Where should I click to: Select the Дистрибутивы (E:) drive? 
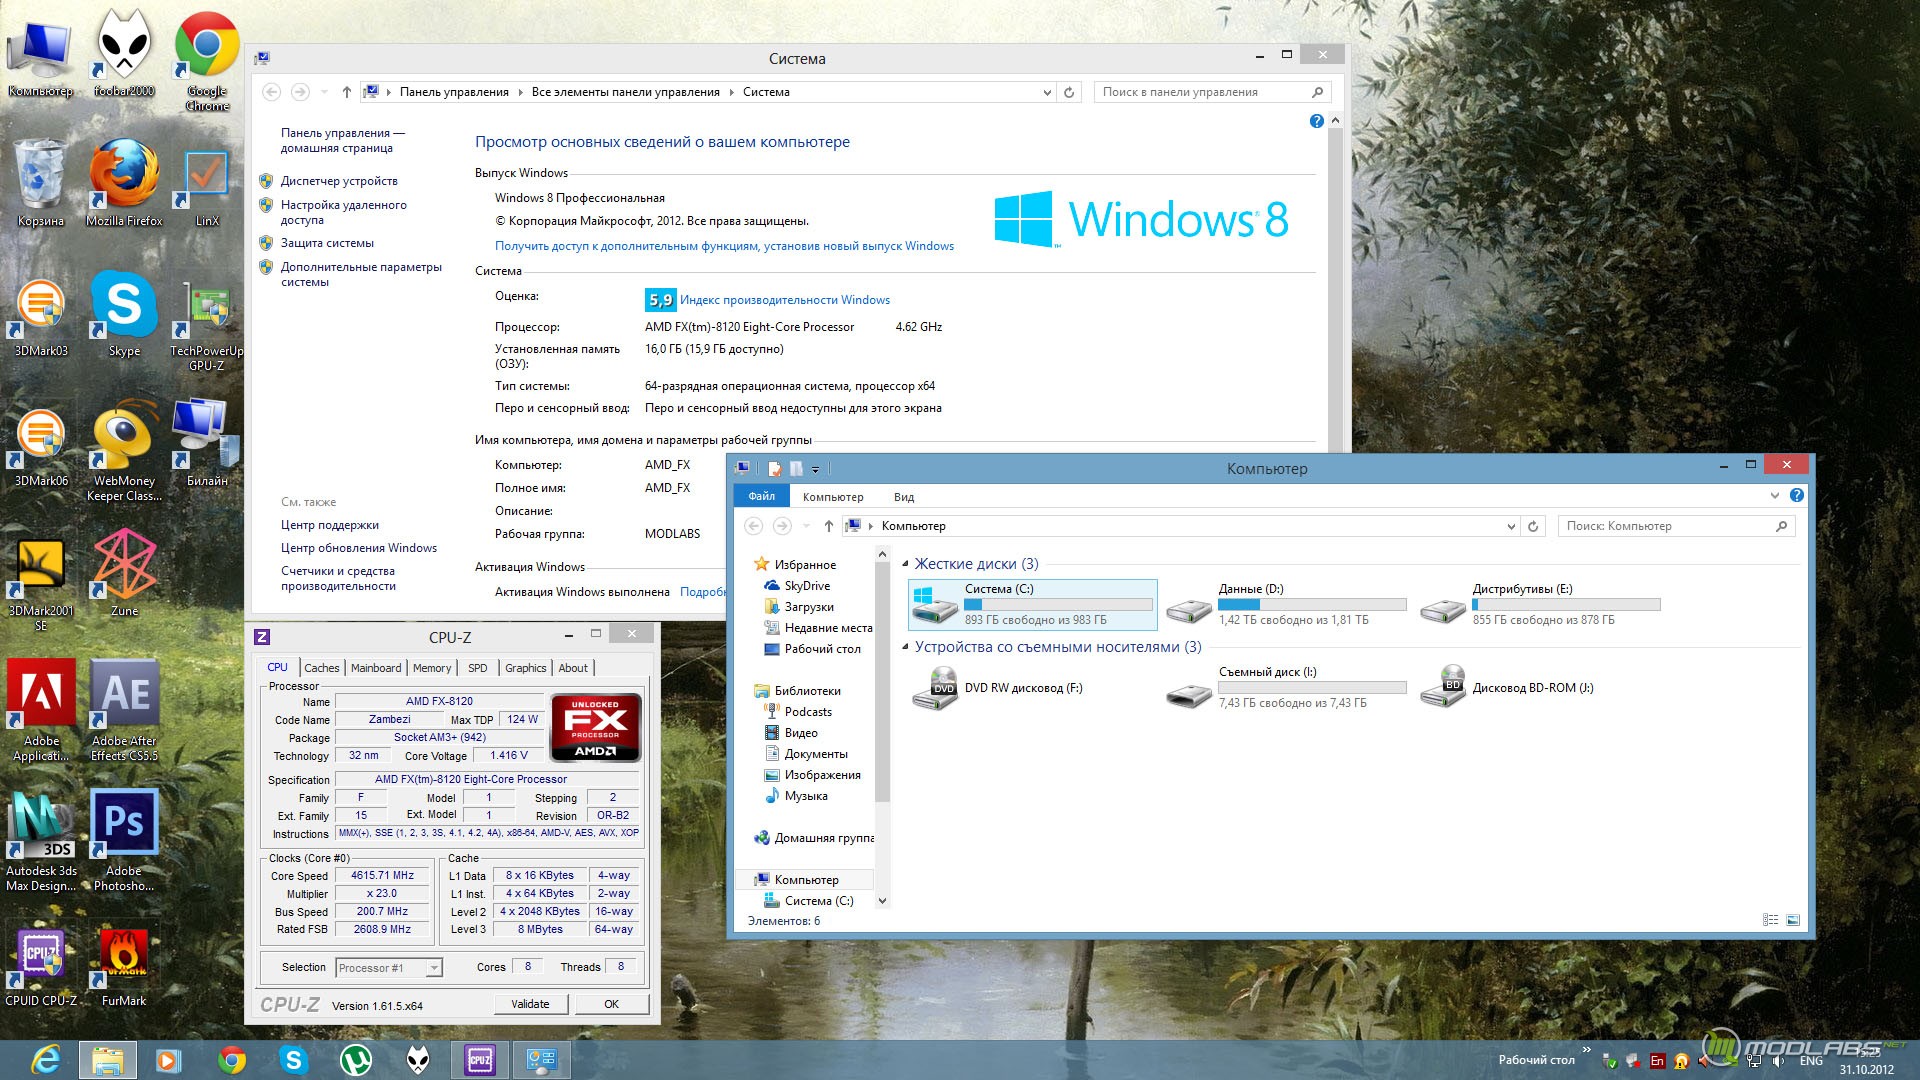tap(1540, 604)
